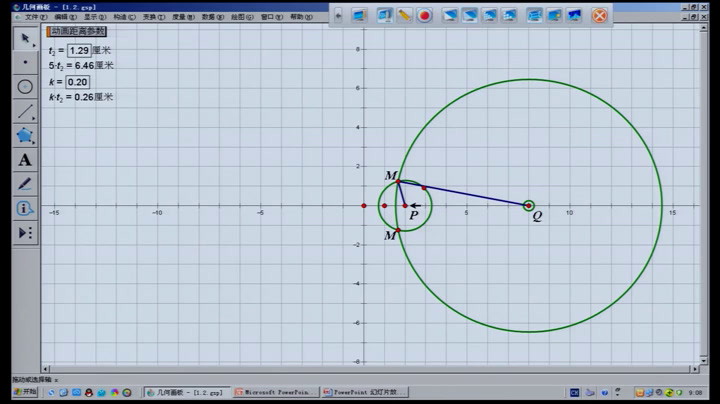Click the monitor display icon on the overlay toolbar

pyautogui.click(x=384, y=16)
